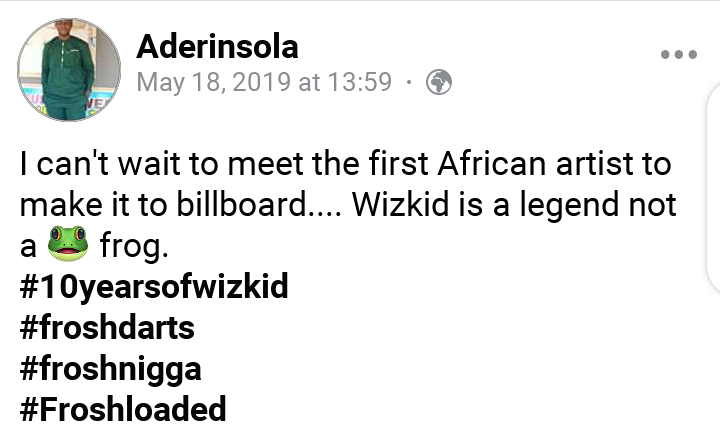720x431 pixels.
Task: Open the three-dot post options menu
Action: (679, 55)
